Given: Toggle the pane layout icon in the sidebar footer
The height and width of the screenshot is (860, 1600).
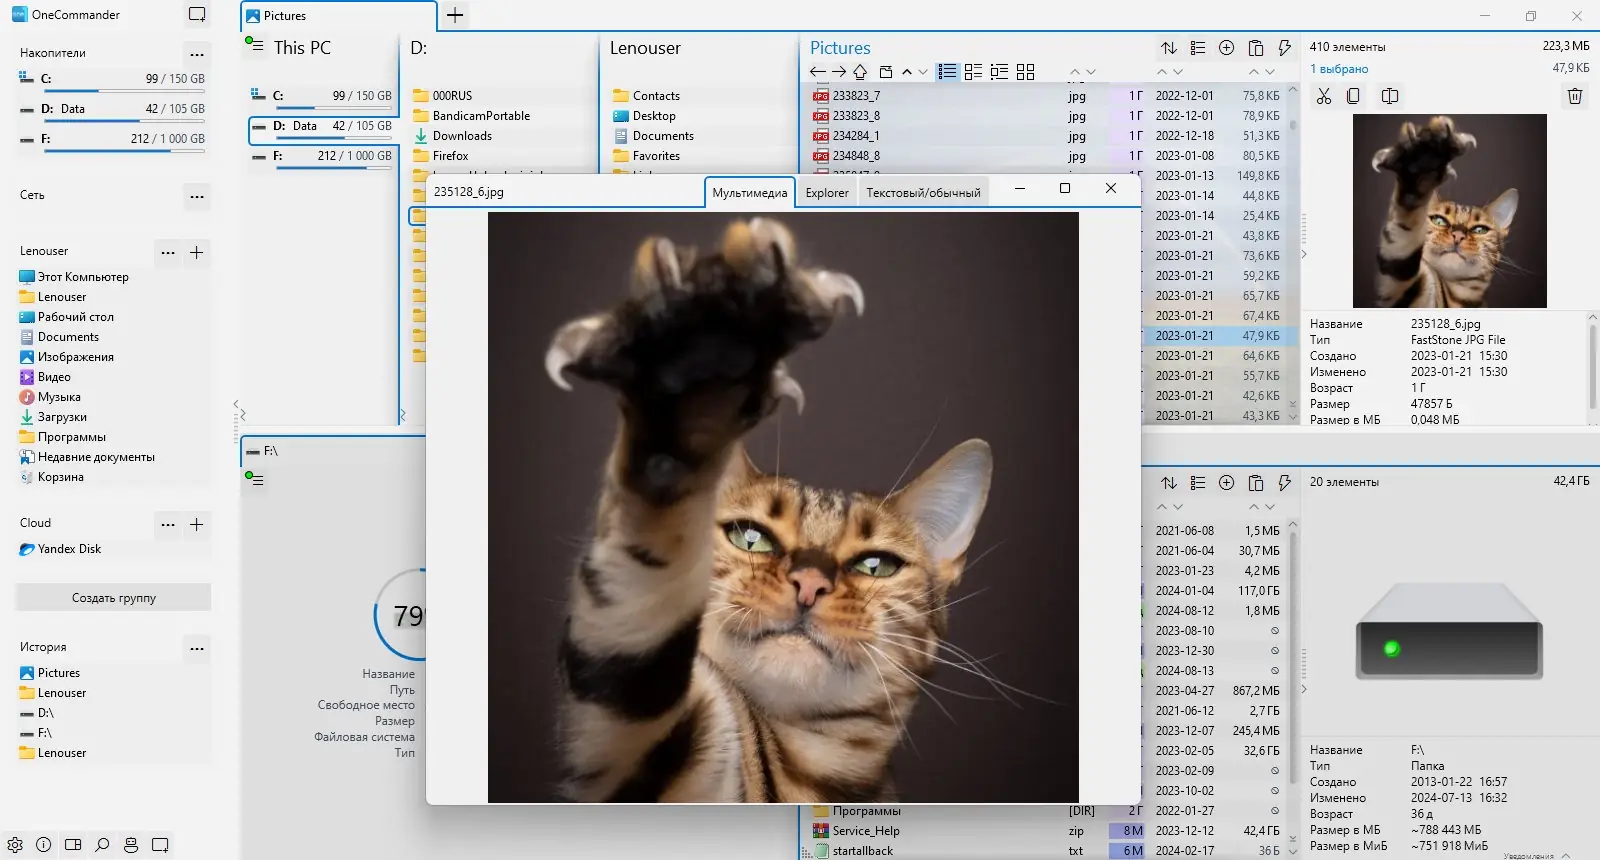Looking at the screenshot, I should (73, 845).
